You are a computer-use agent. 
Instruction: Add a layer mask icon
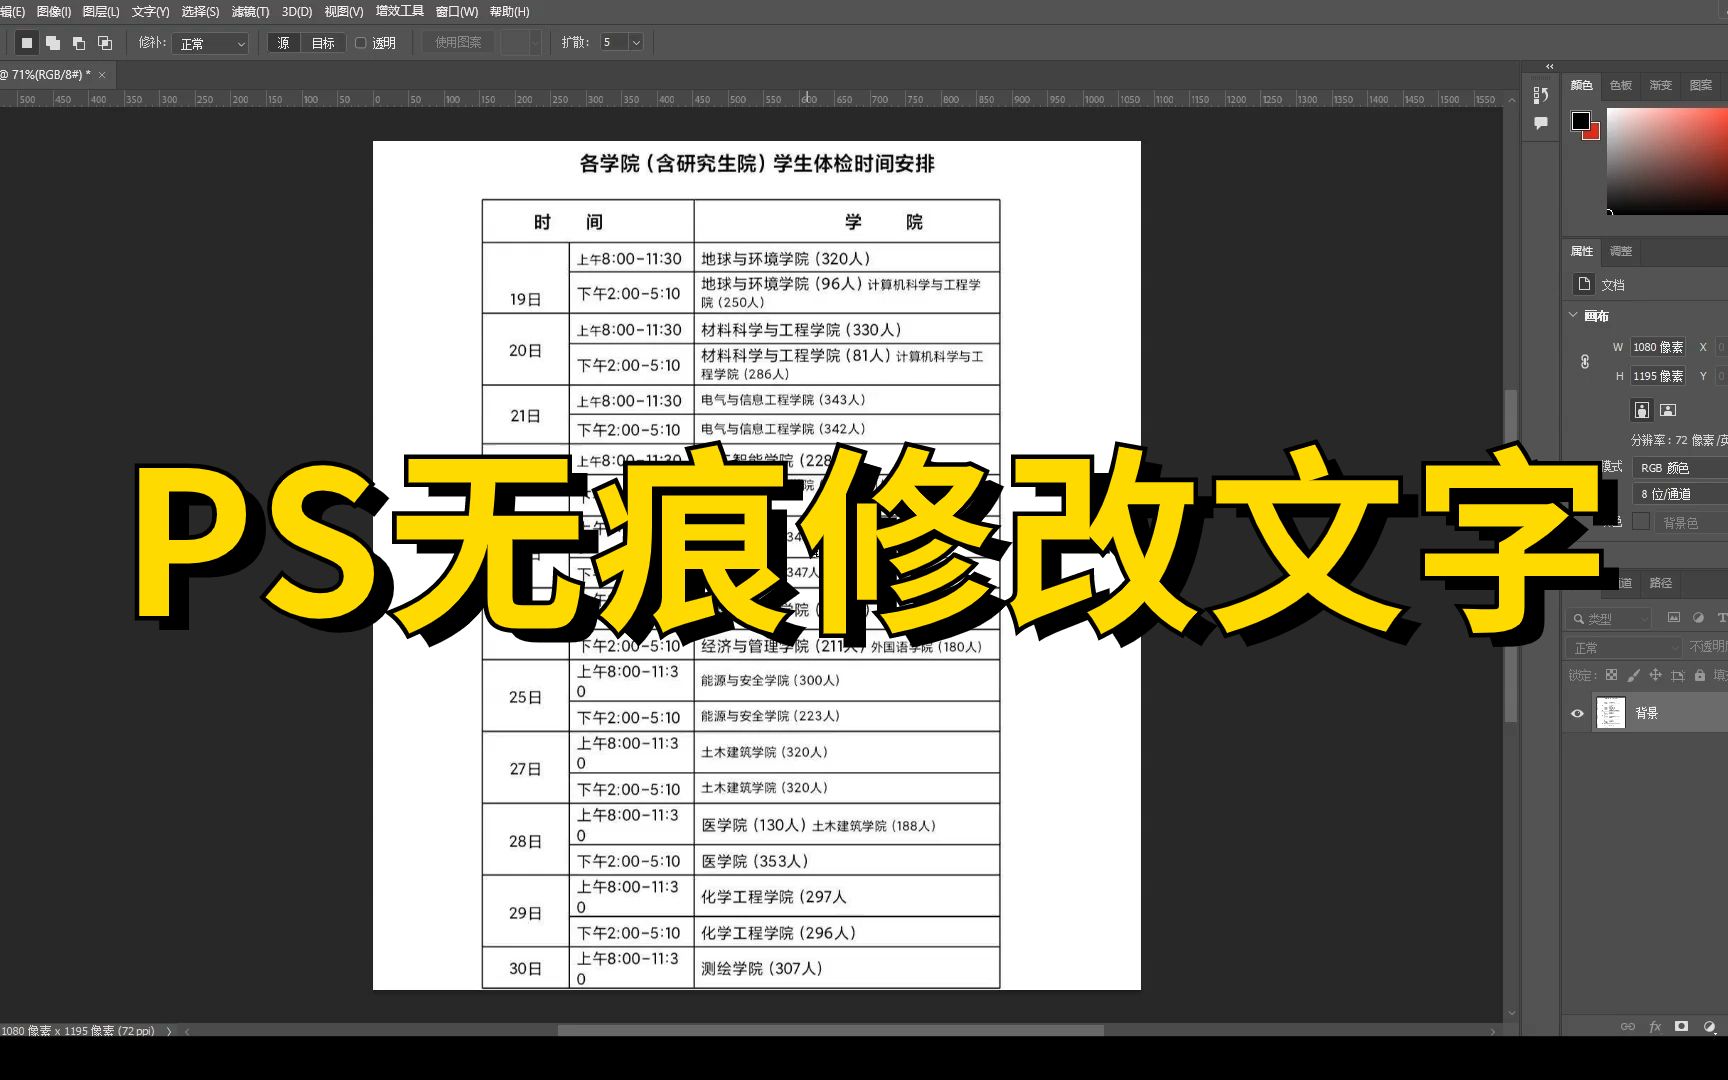(1682, 1027)
